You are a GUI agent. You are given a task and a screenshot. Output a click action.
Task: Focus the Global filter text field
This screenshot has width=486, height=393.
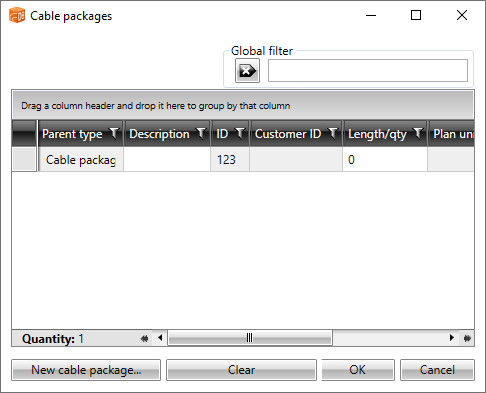tap(368, 70)
